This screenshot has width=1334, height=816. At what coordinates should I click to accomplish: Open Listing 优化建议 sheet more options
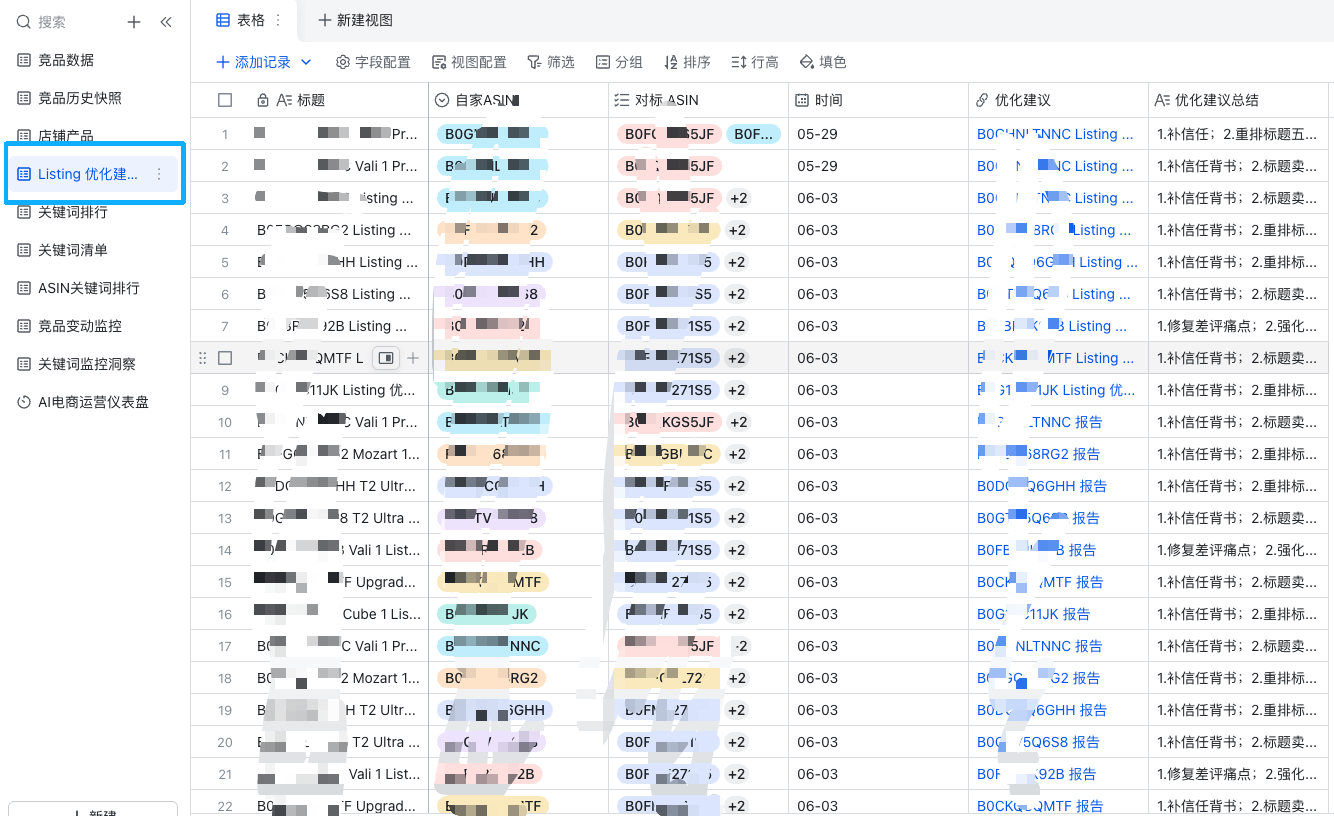pos(158,174)
